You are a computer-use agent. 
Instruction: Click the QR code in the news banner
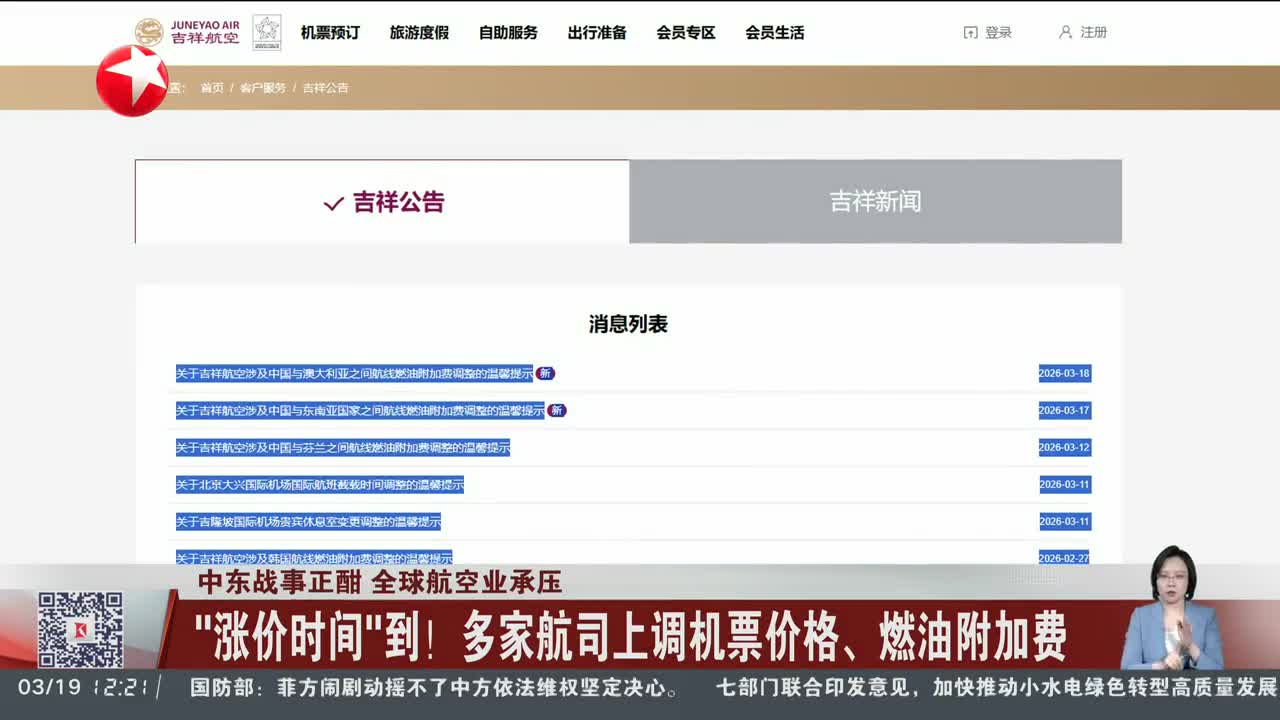[x=80, y=630]
